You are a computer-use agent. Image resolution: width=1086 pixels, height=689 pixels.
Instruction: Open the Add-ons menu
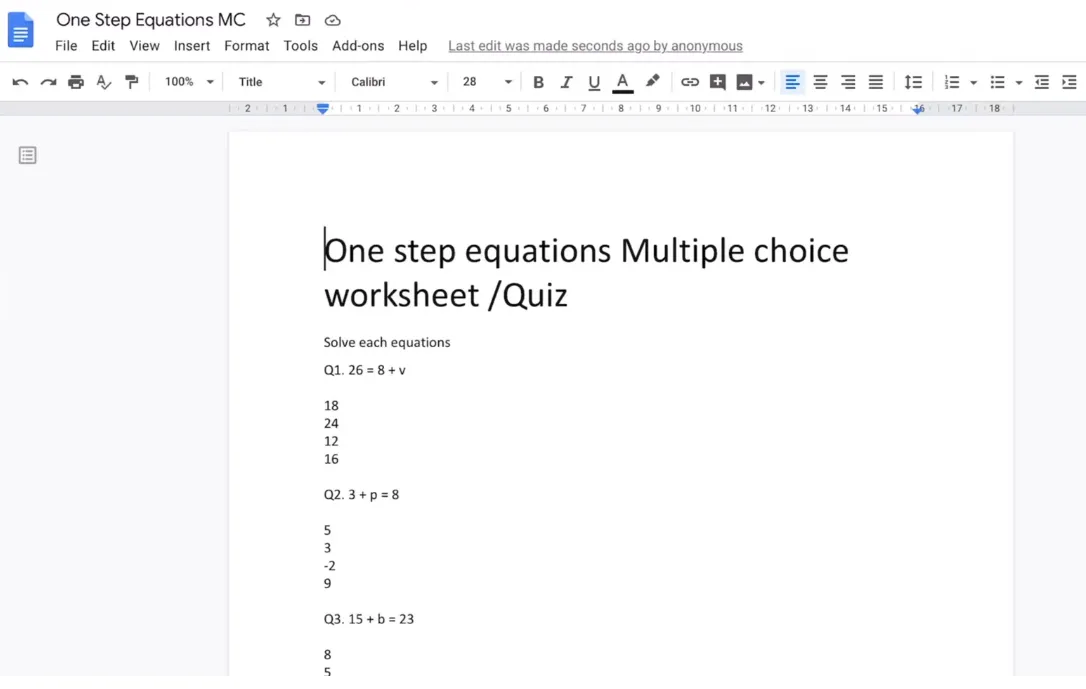click(358, 46)
